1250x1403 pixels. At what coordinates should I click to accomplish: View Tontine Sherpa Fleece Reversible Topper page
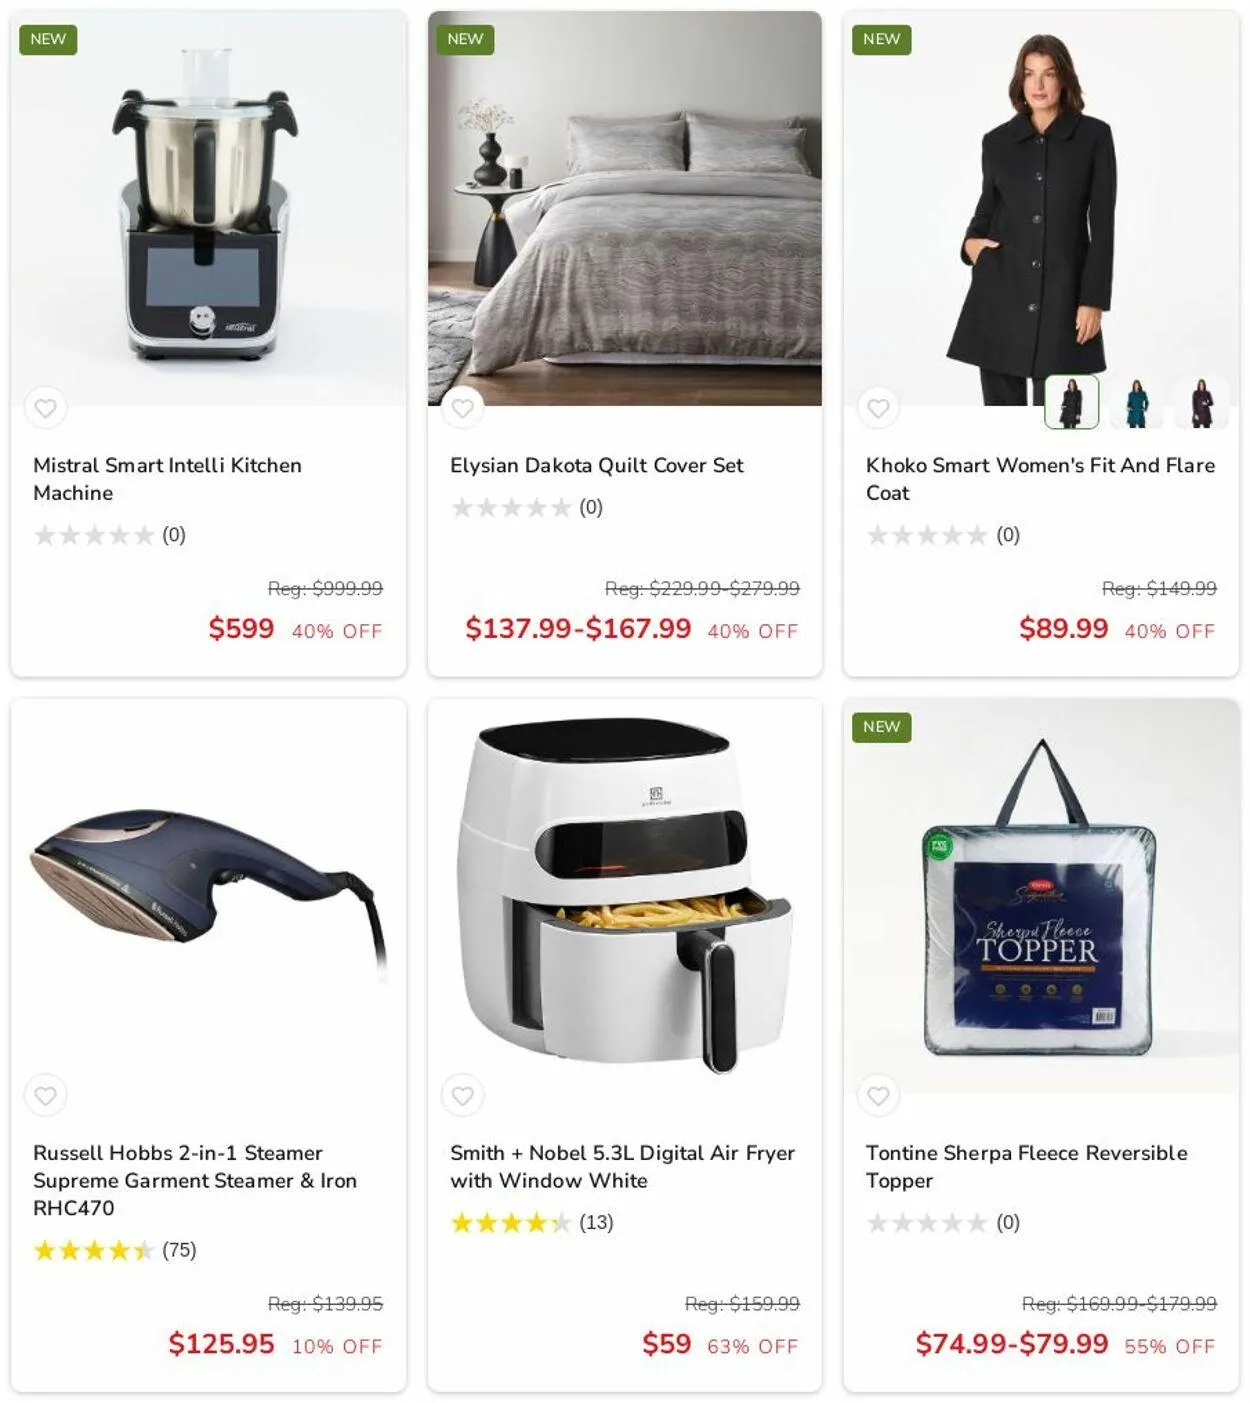click(1027, 1166)
